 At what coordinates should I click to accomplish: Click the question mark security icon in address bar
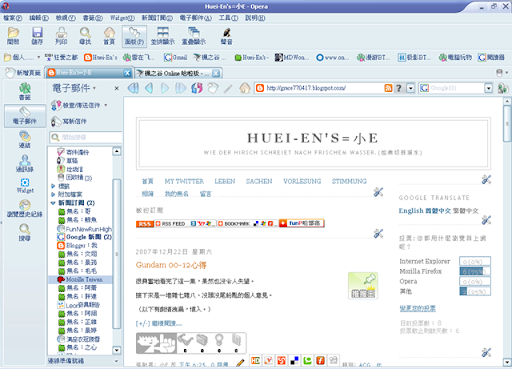[399, 88]
